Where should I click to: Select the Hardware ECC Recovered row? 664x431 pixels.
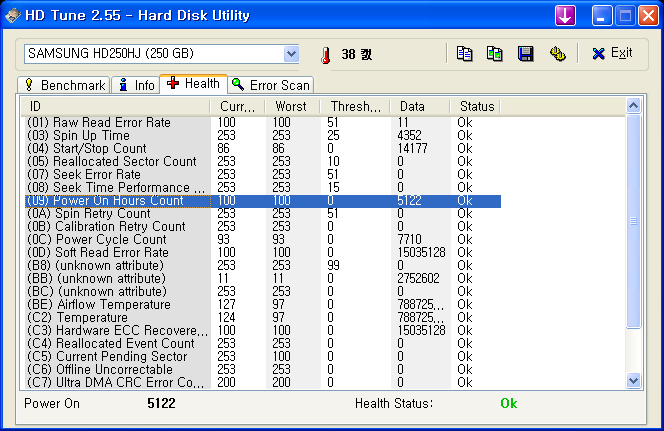point(263,331)
